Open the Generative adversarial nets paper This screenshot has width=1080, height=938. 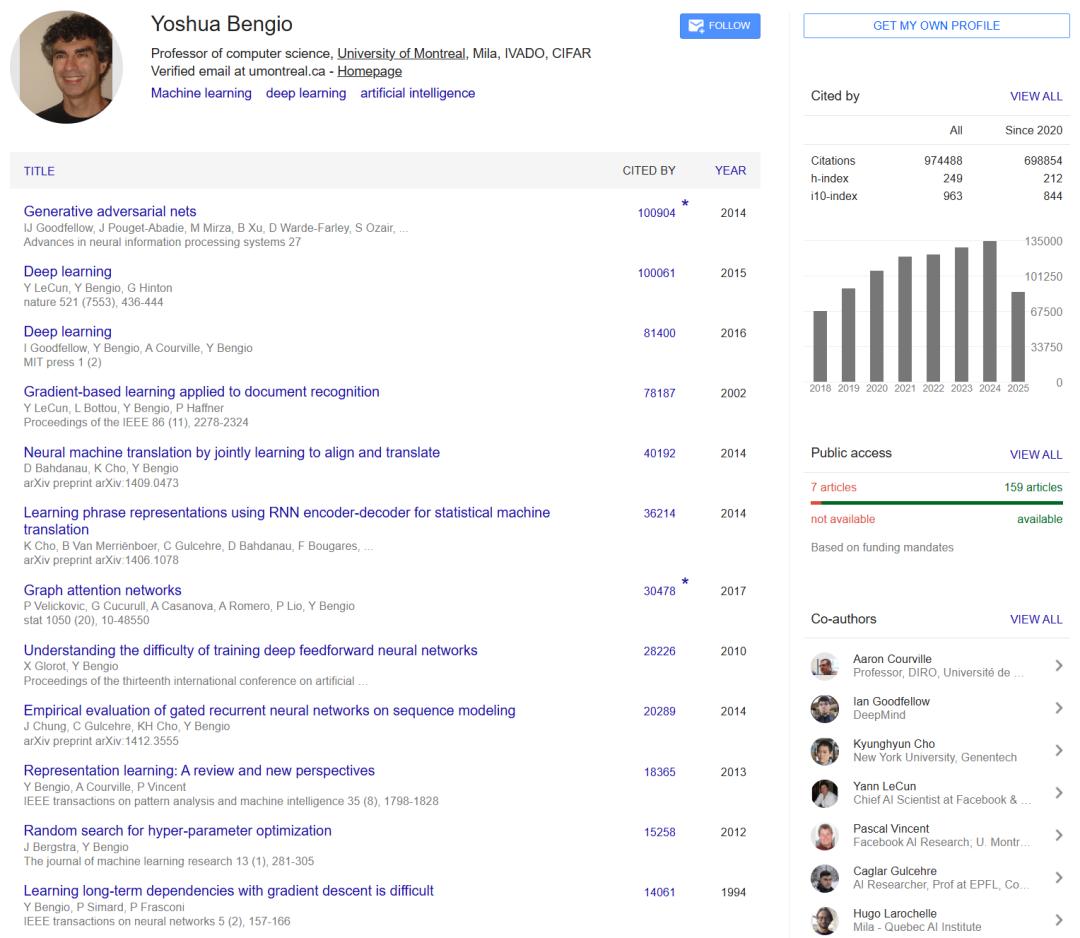[x=110, y=212]
